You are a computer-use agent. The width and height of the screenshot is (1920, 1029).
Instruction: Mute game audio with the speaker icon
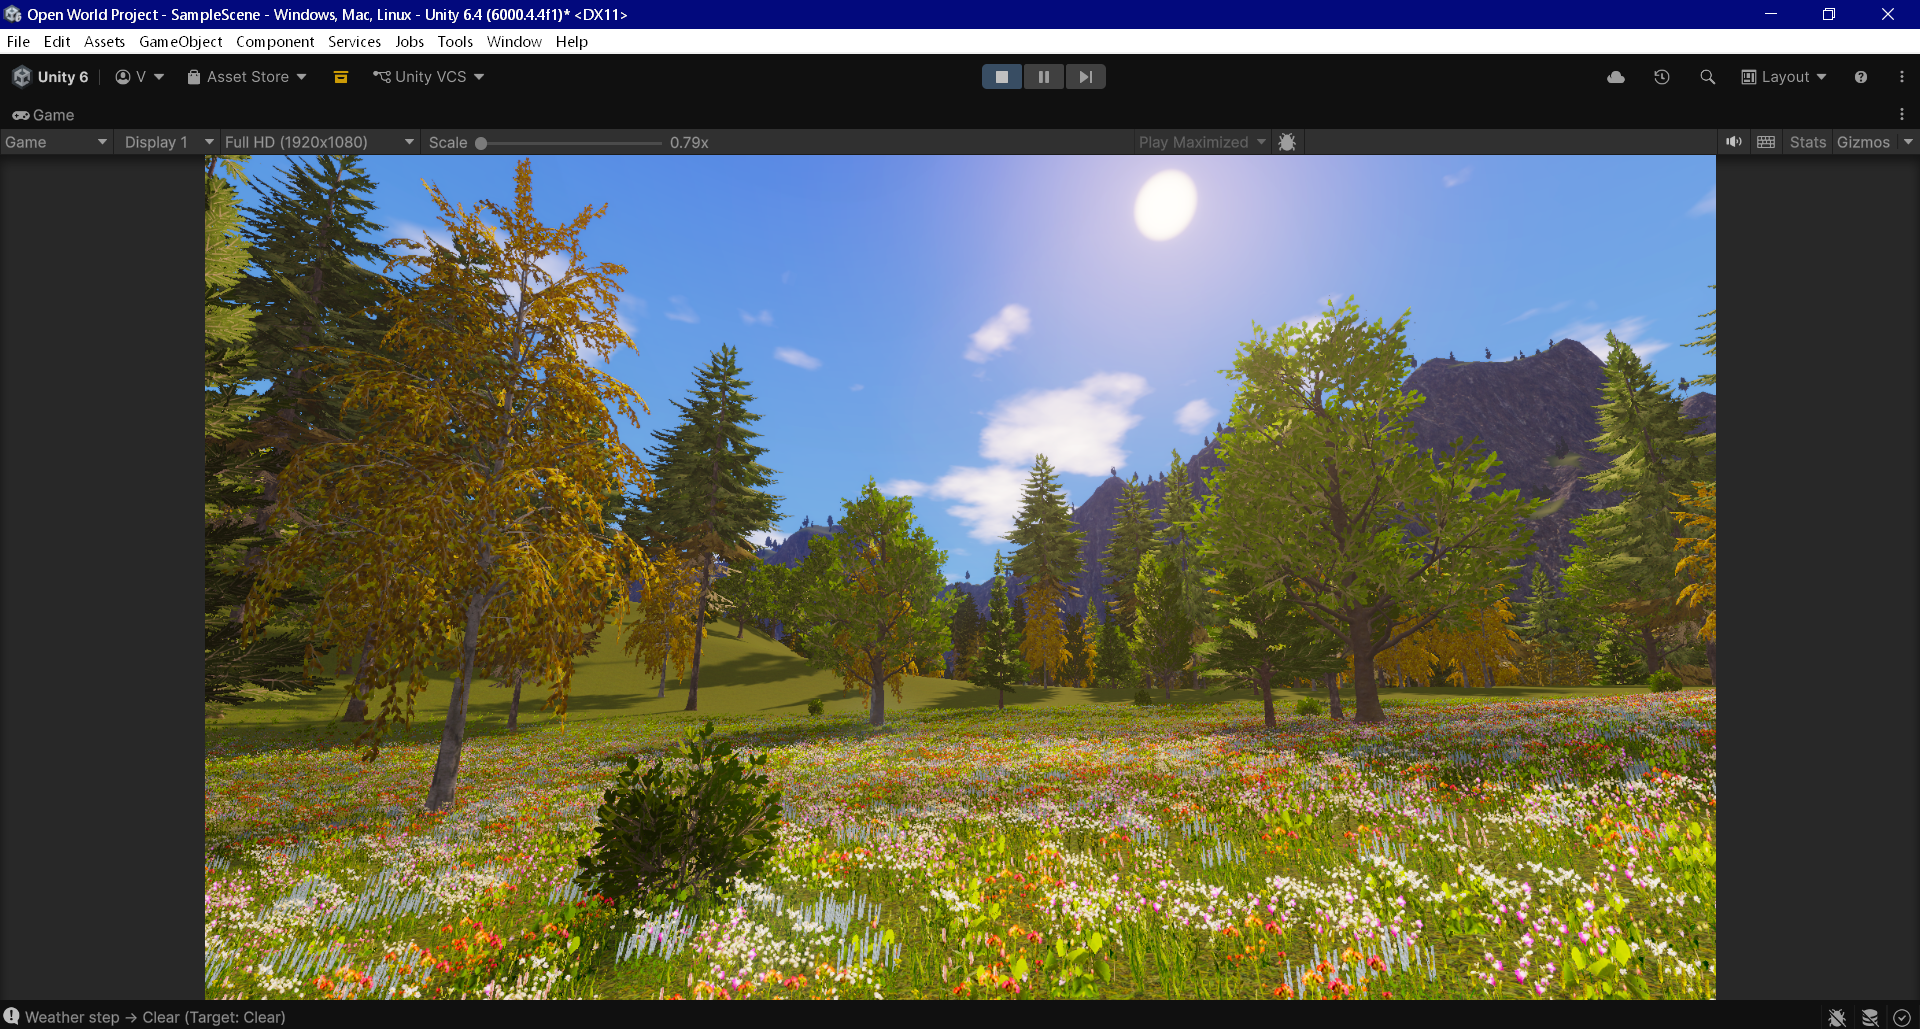pyautogui.click(x=1734, y=142)
